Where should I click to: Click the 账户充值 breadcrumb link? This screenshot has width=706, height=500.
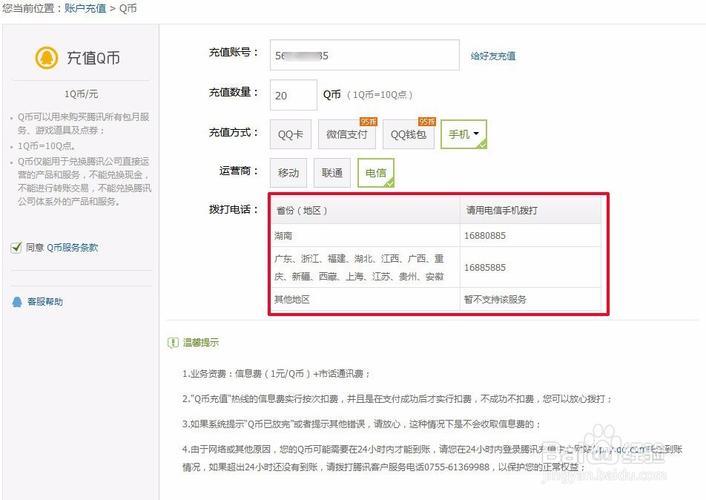coord(85,8)
